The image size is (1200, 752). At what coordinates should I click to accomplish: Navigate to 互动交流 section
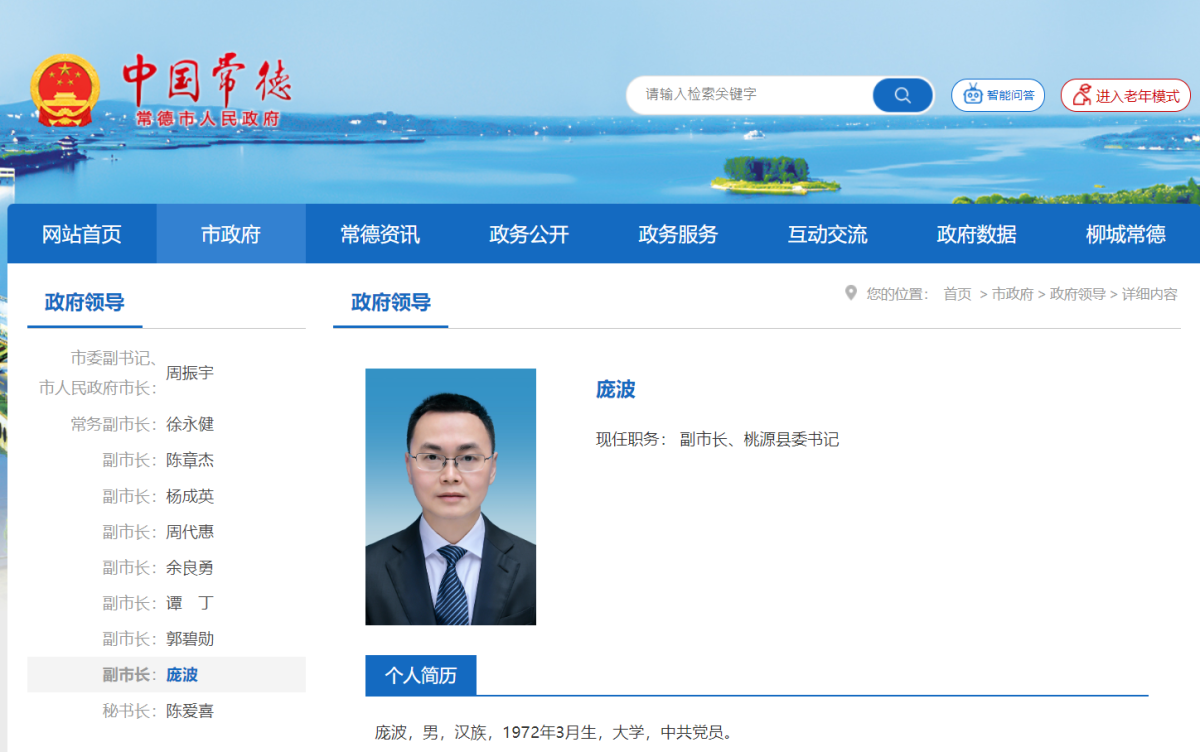coord(827,234)
